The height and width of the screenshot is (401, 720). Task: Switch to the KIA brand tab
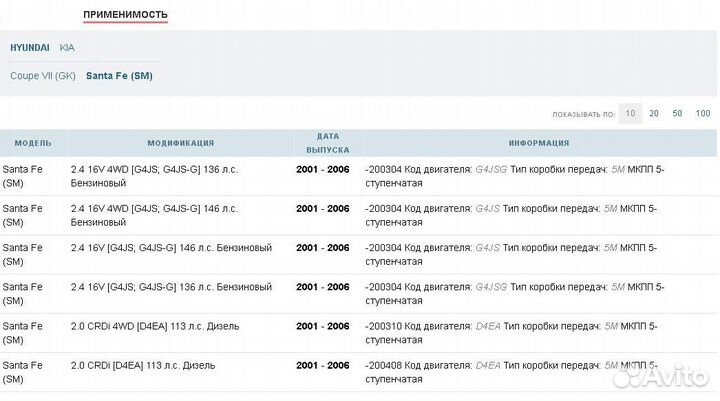tap(67, 48)
